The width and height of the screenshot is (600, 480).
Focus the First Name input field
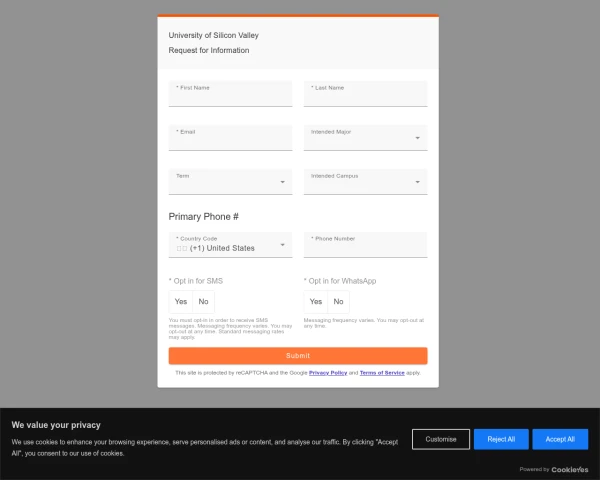[230, 94]
